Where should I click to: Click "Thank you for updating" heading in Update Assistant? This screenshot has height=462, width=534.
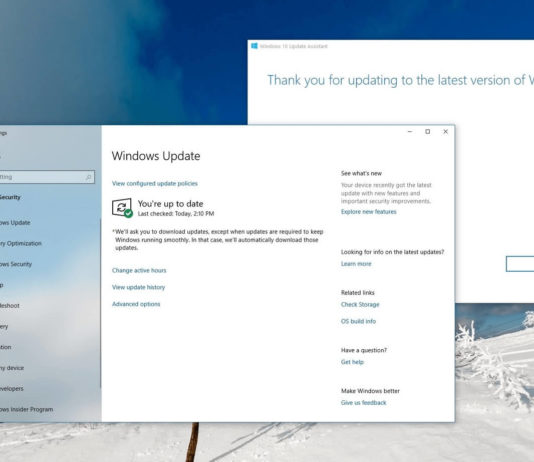point(400,80)
